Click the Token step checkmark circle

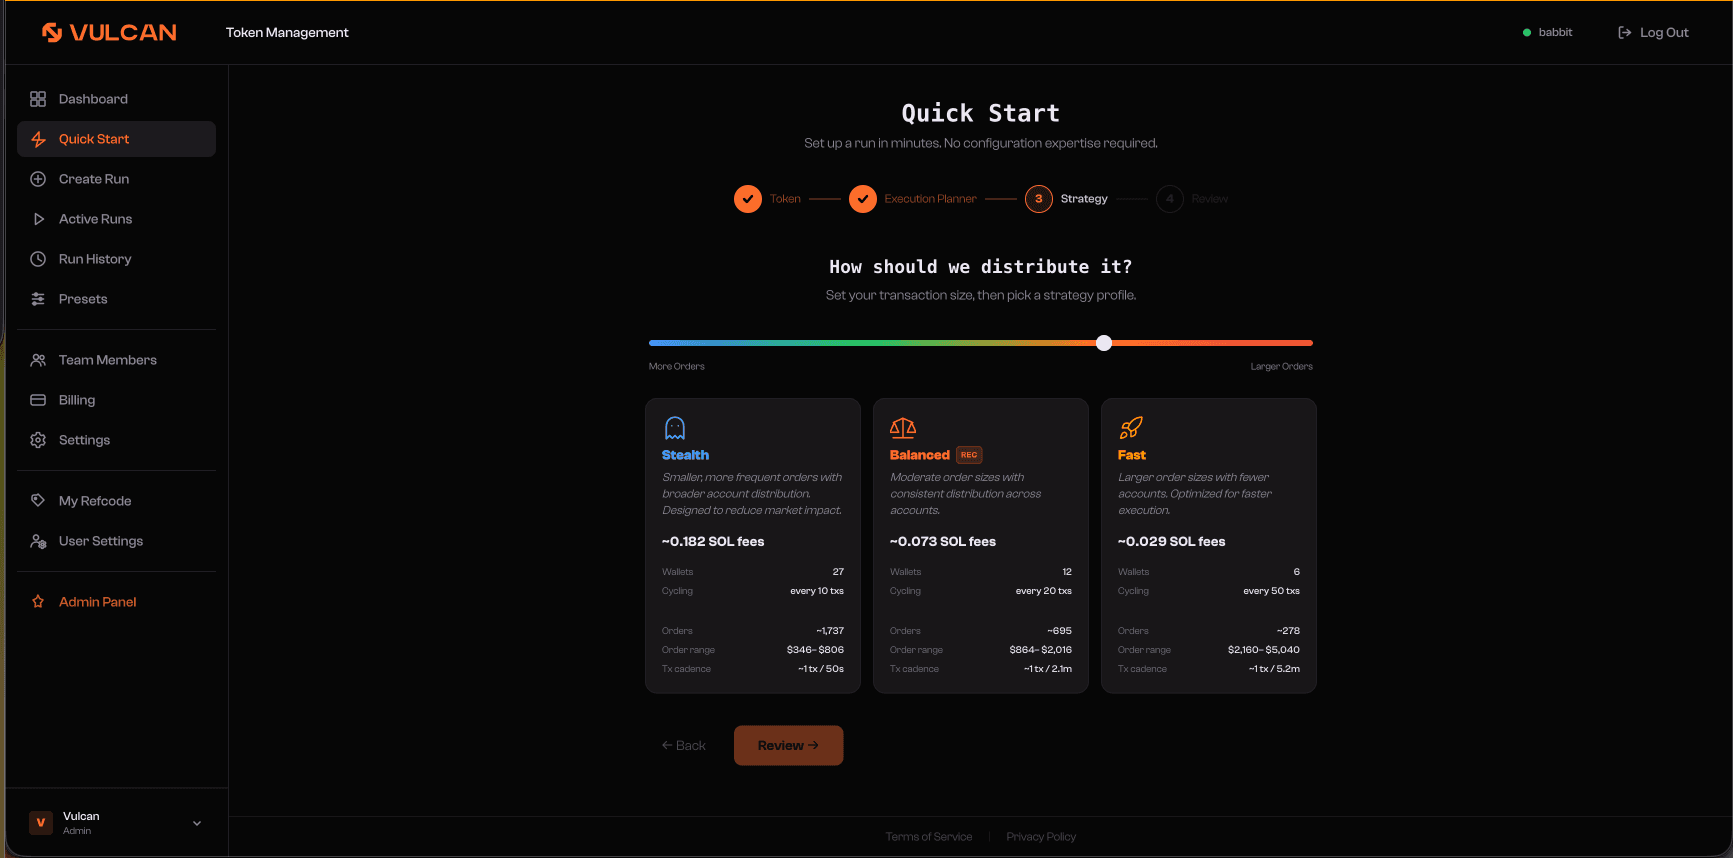tap(748, 199)
